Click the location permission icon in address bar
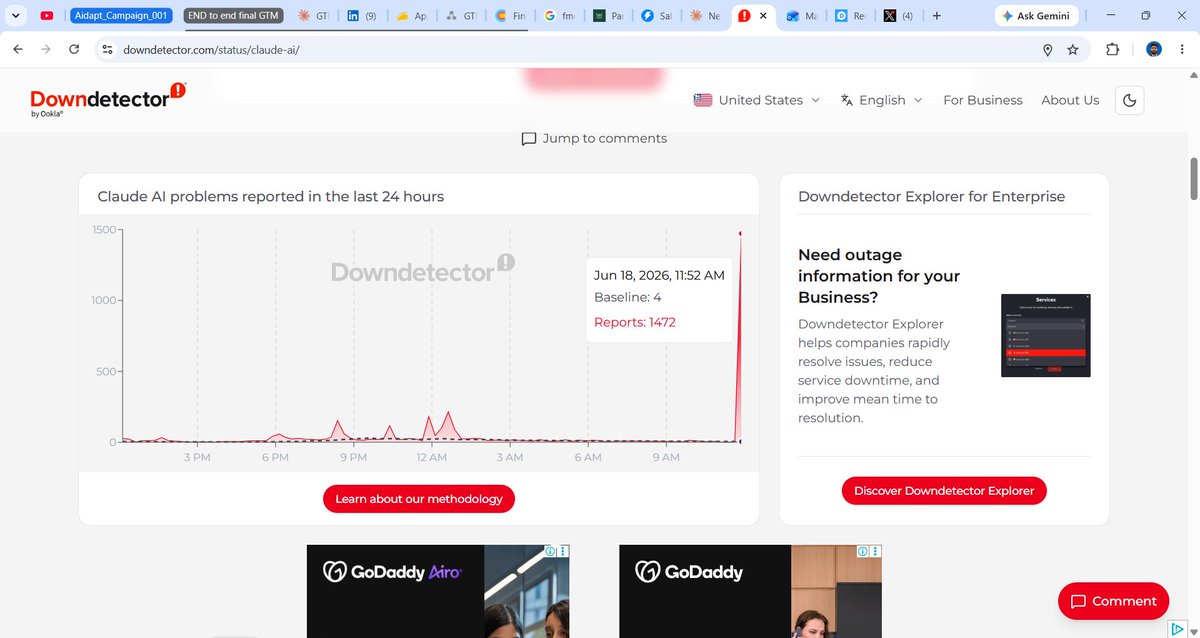The image size is (1200, 638). [1047, 50]
